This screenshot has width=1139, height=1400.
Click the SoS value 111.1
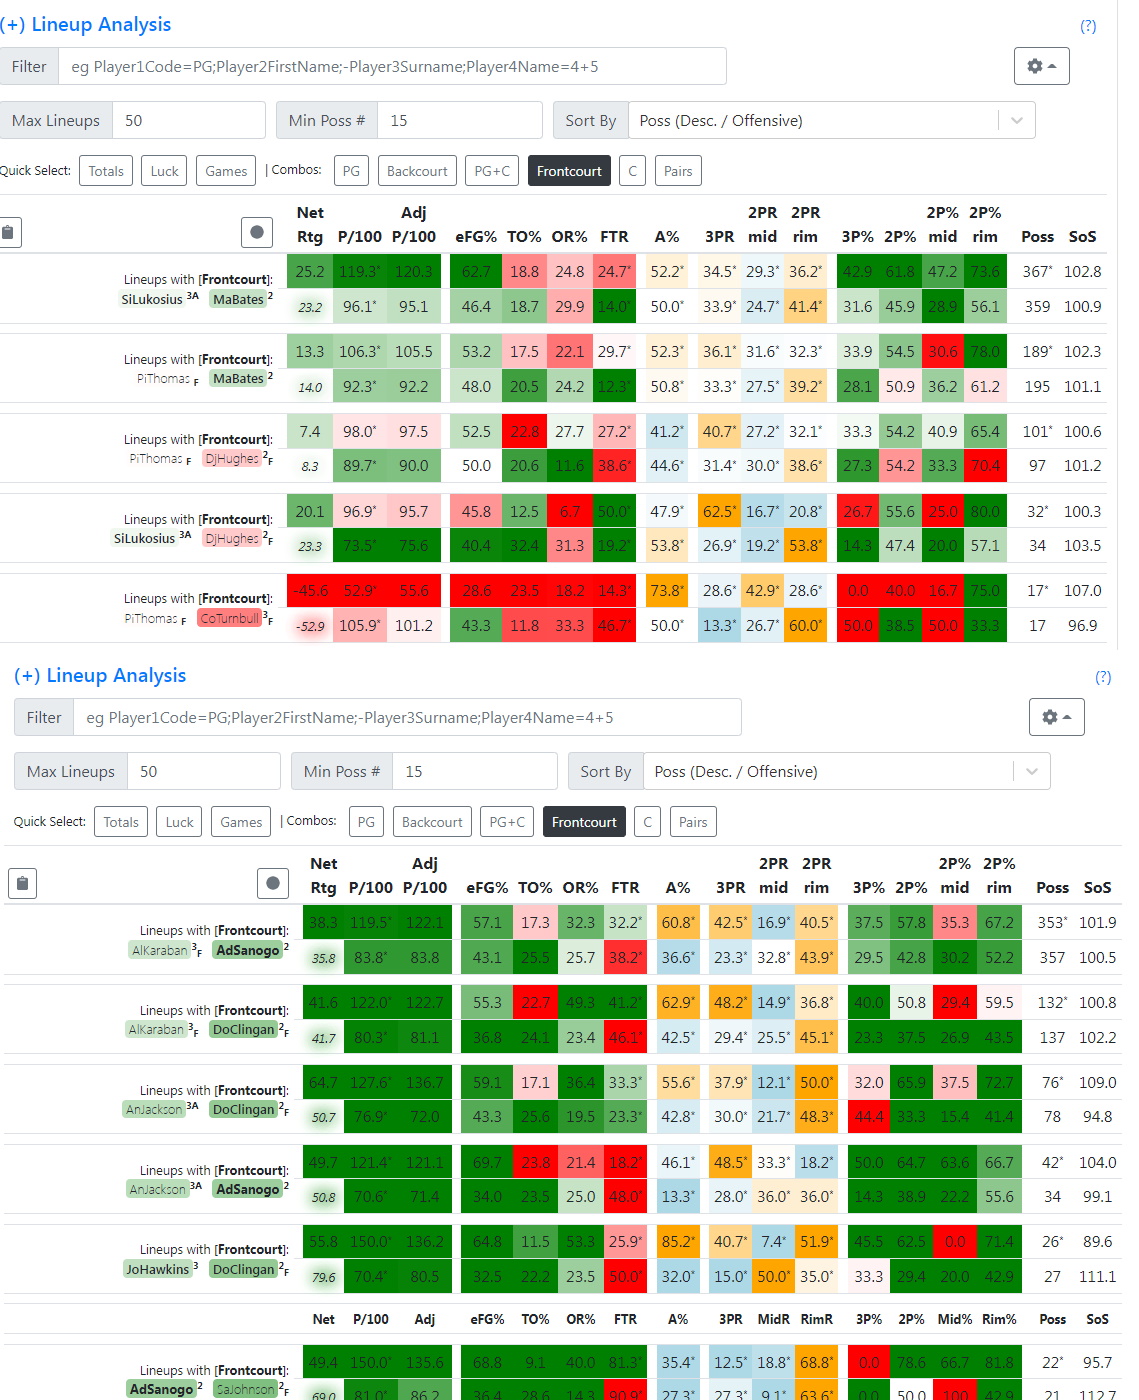click(x=1098, y=1277)
